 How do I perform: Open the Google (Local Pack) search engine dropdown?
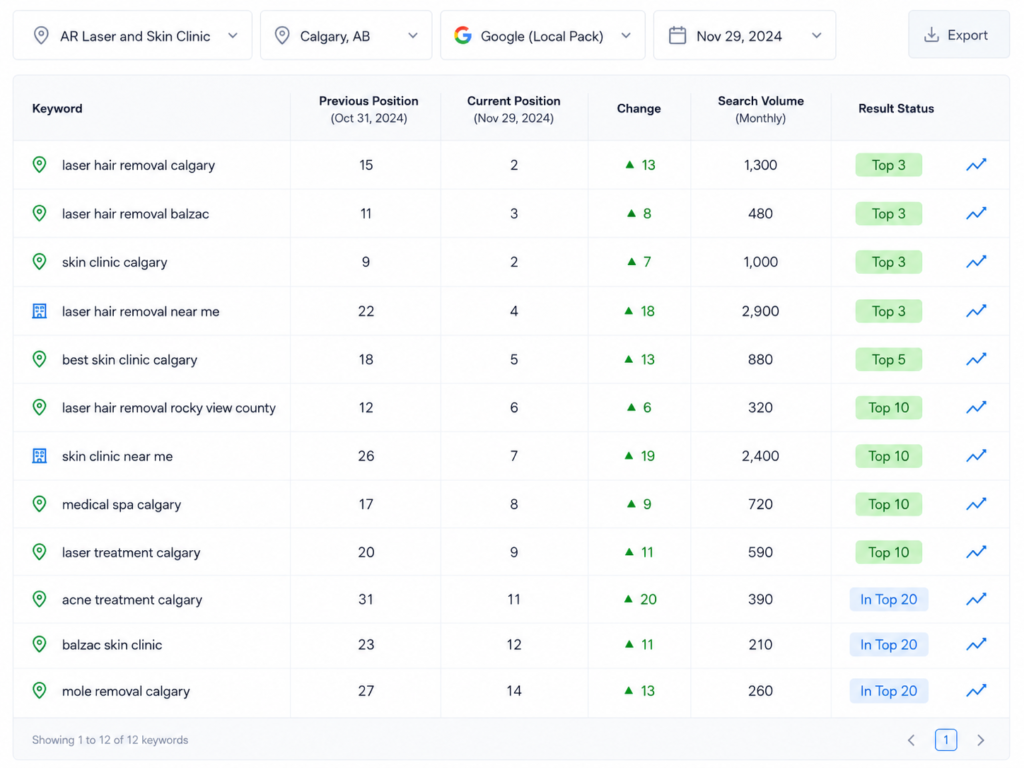tap(543, 35)
